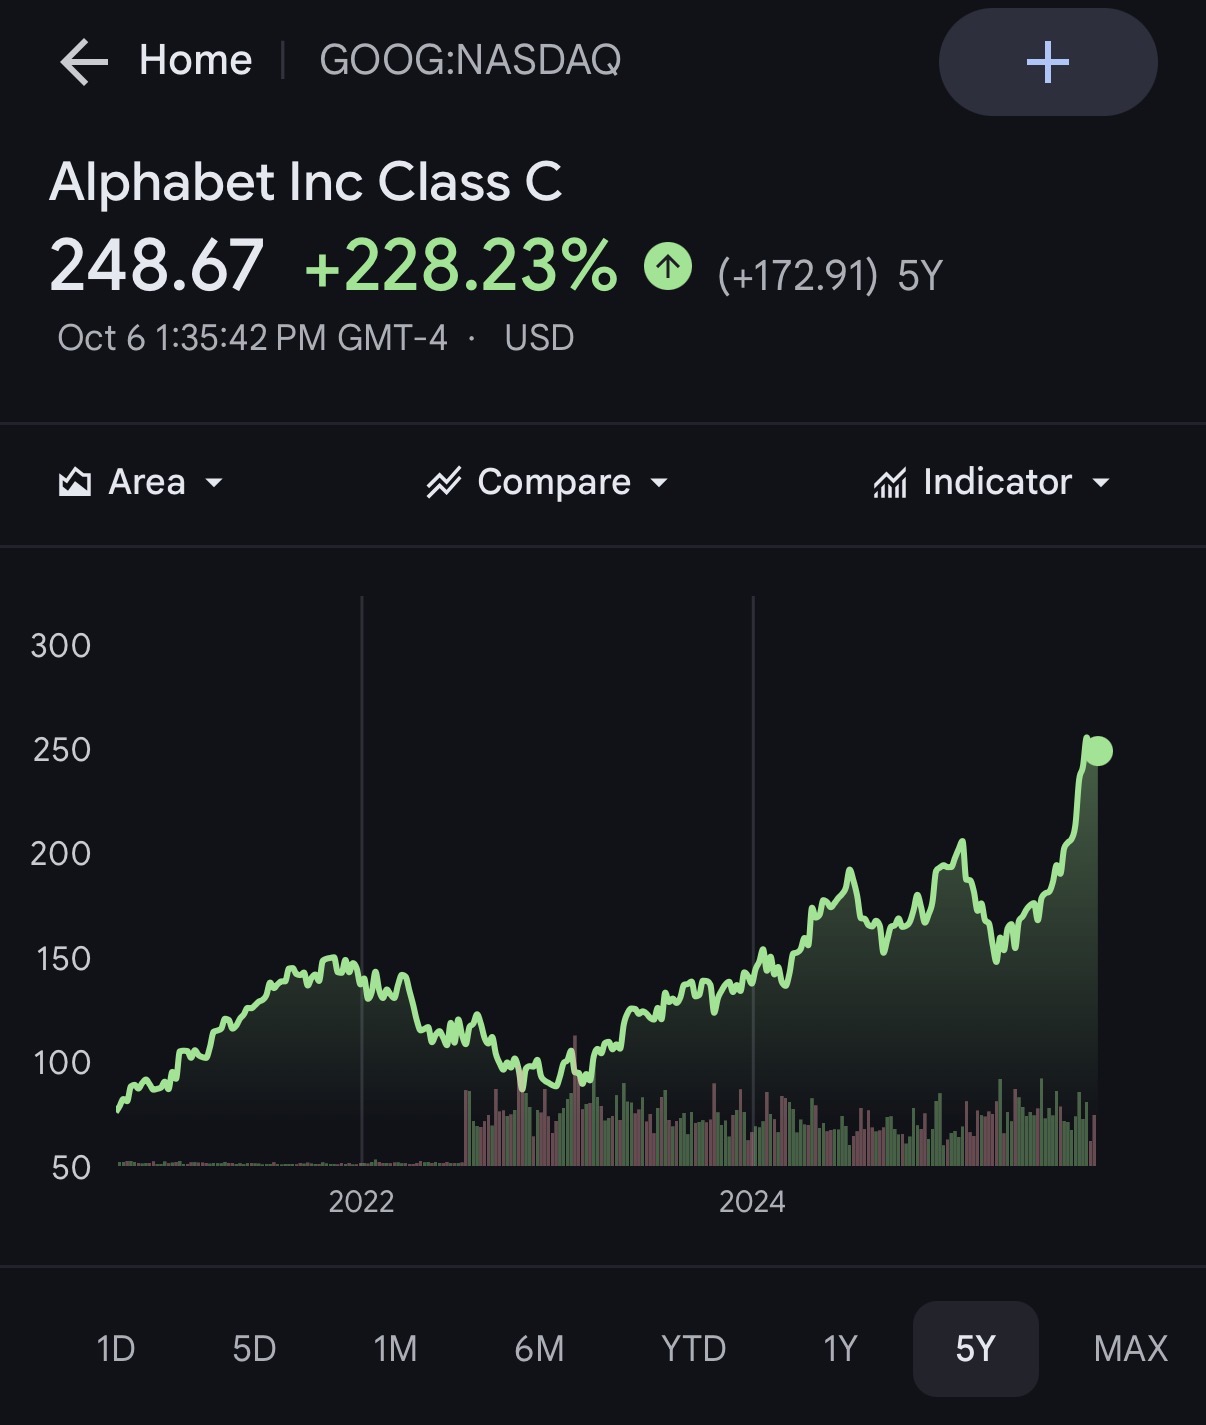This screenshot has height=1425, width=1206.
Task: Show the MAX time range
Action: [x=1130, y=1348]
